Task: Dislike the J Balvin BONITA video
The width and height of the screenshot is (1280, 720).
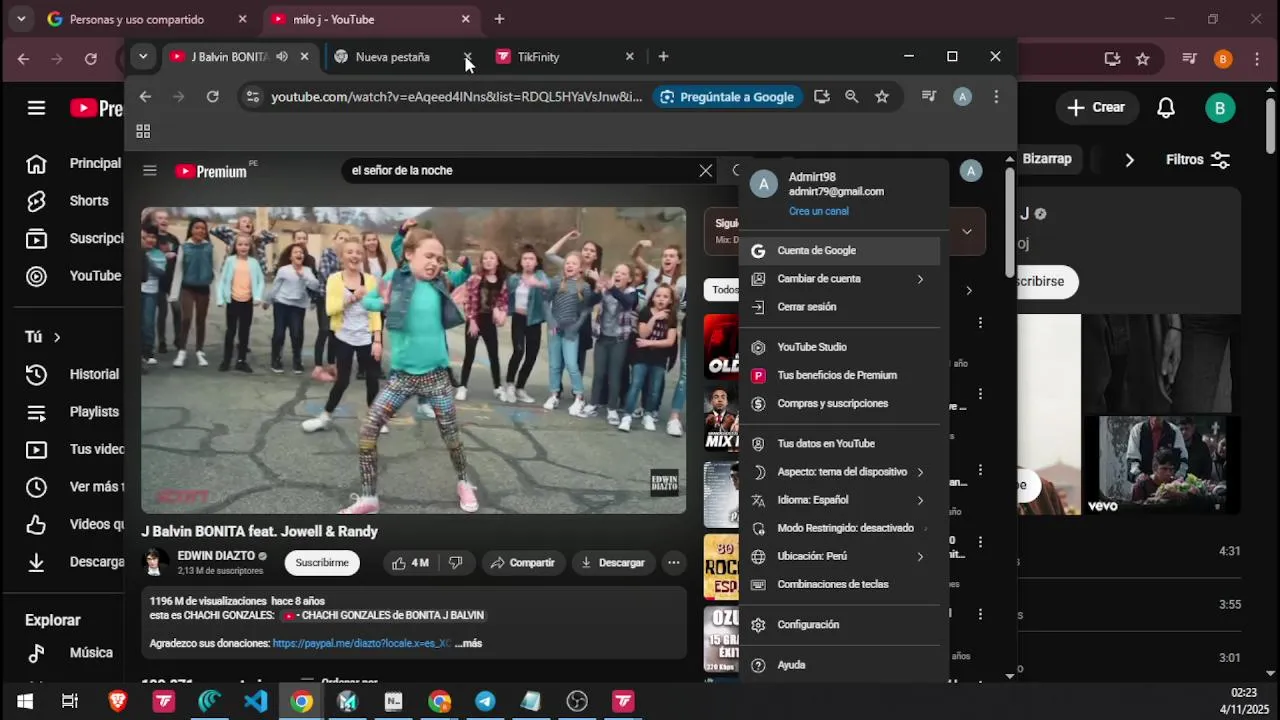Action: [x=456, y=563]
